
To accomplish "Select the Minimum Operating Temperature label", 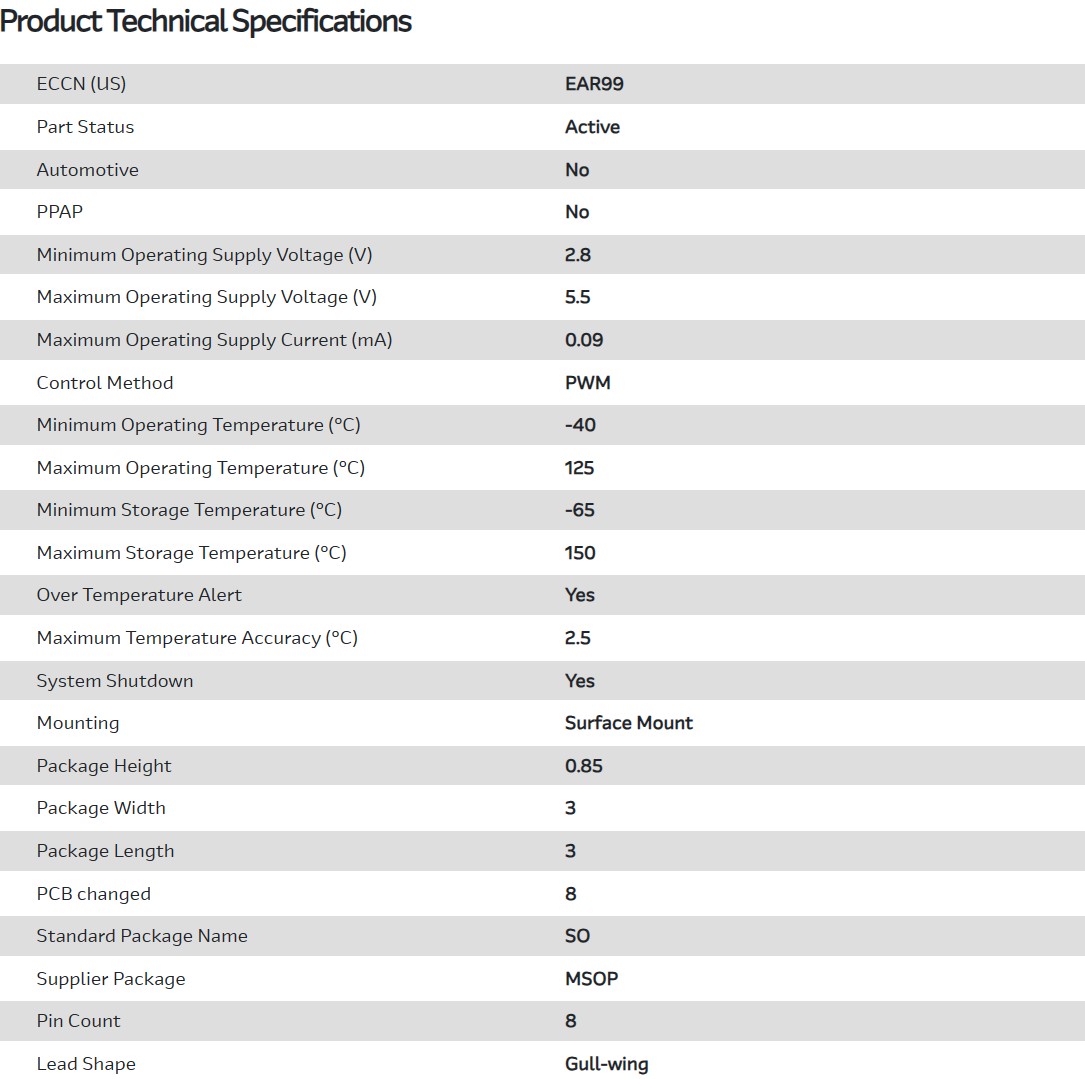I will tap(198, 425).
